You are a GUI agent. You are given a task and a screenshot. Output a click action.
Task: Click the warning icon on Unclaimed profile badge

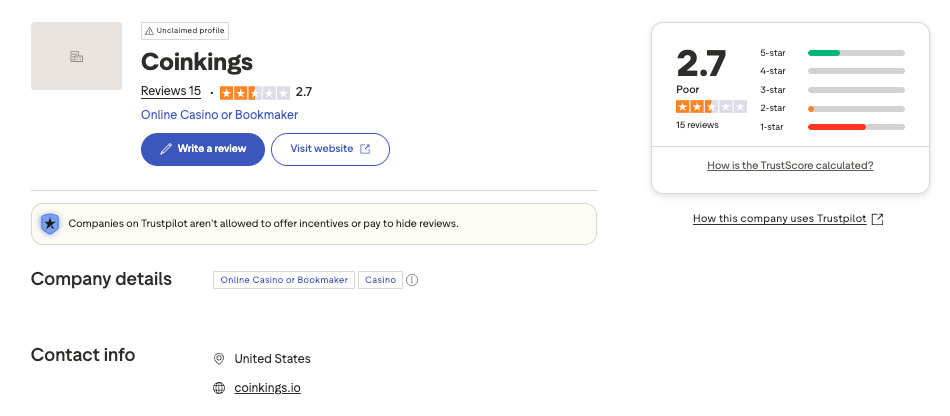[x=149, y=31]
